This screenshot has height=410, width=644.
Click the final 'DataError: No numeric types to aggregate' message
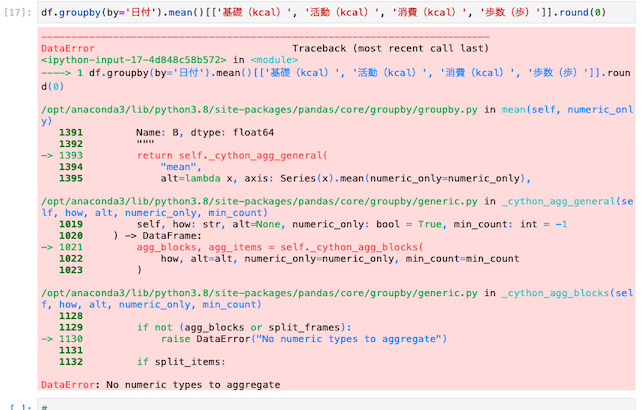[160, 385]
